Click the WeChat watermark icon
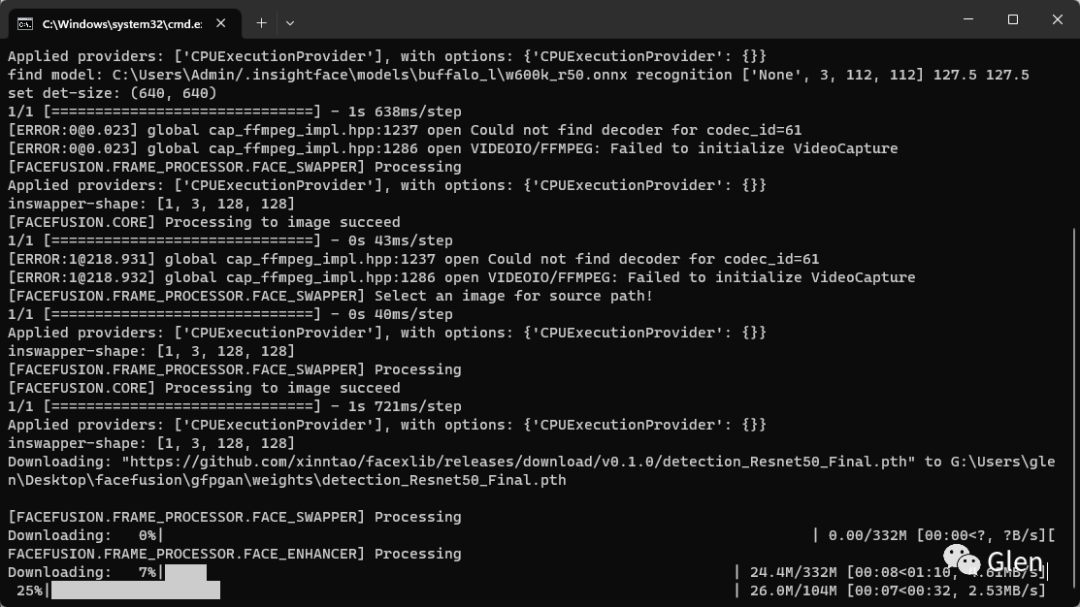Image resolution: width=1080 pixels, height=607 pixels. (962, 559)
